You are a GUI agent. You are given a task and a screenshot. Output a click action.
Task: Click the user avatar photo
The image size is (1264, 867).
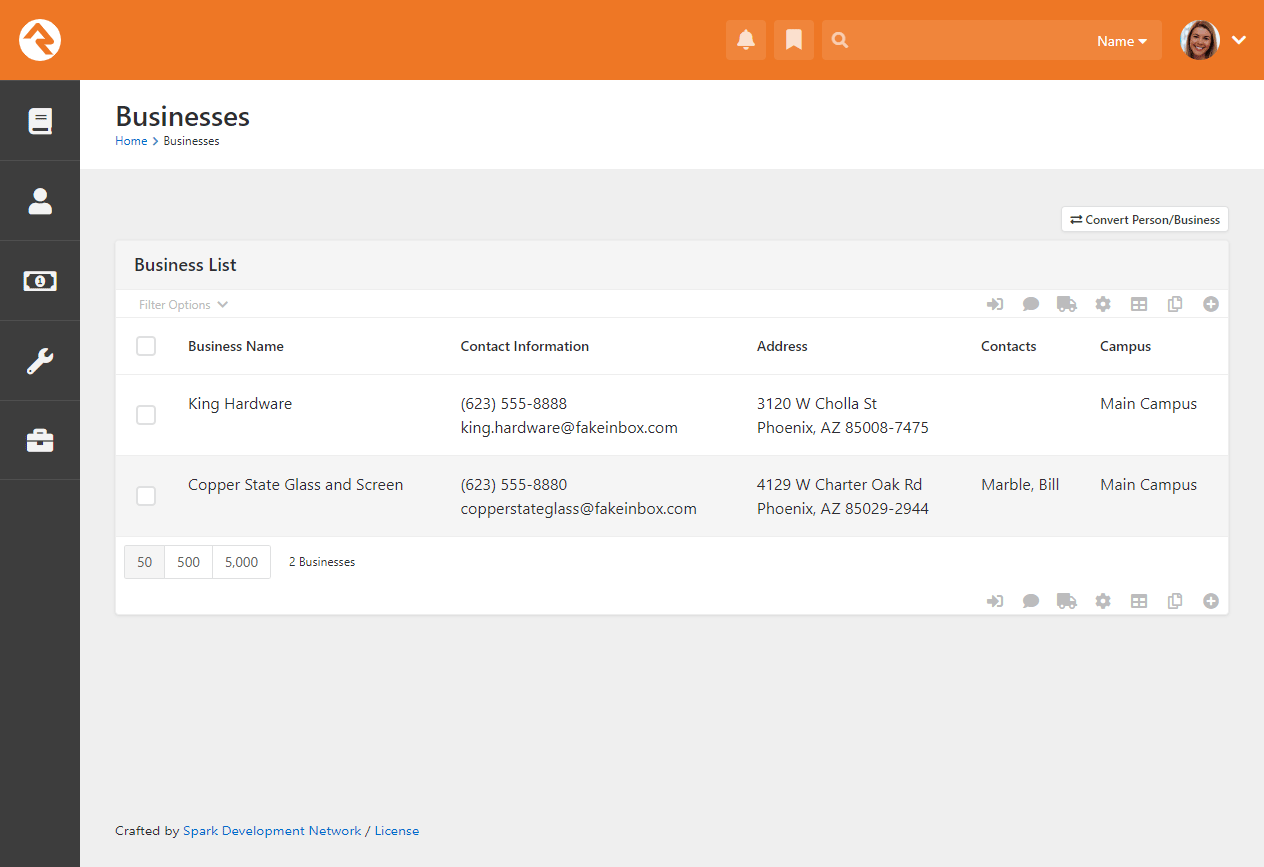point(1200,40)
